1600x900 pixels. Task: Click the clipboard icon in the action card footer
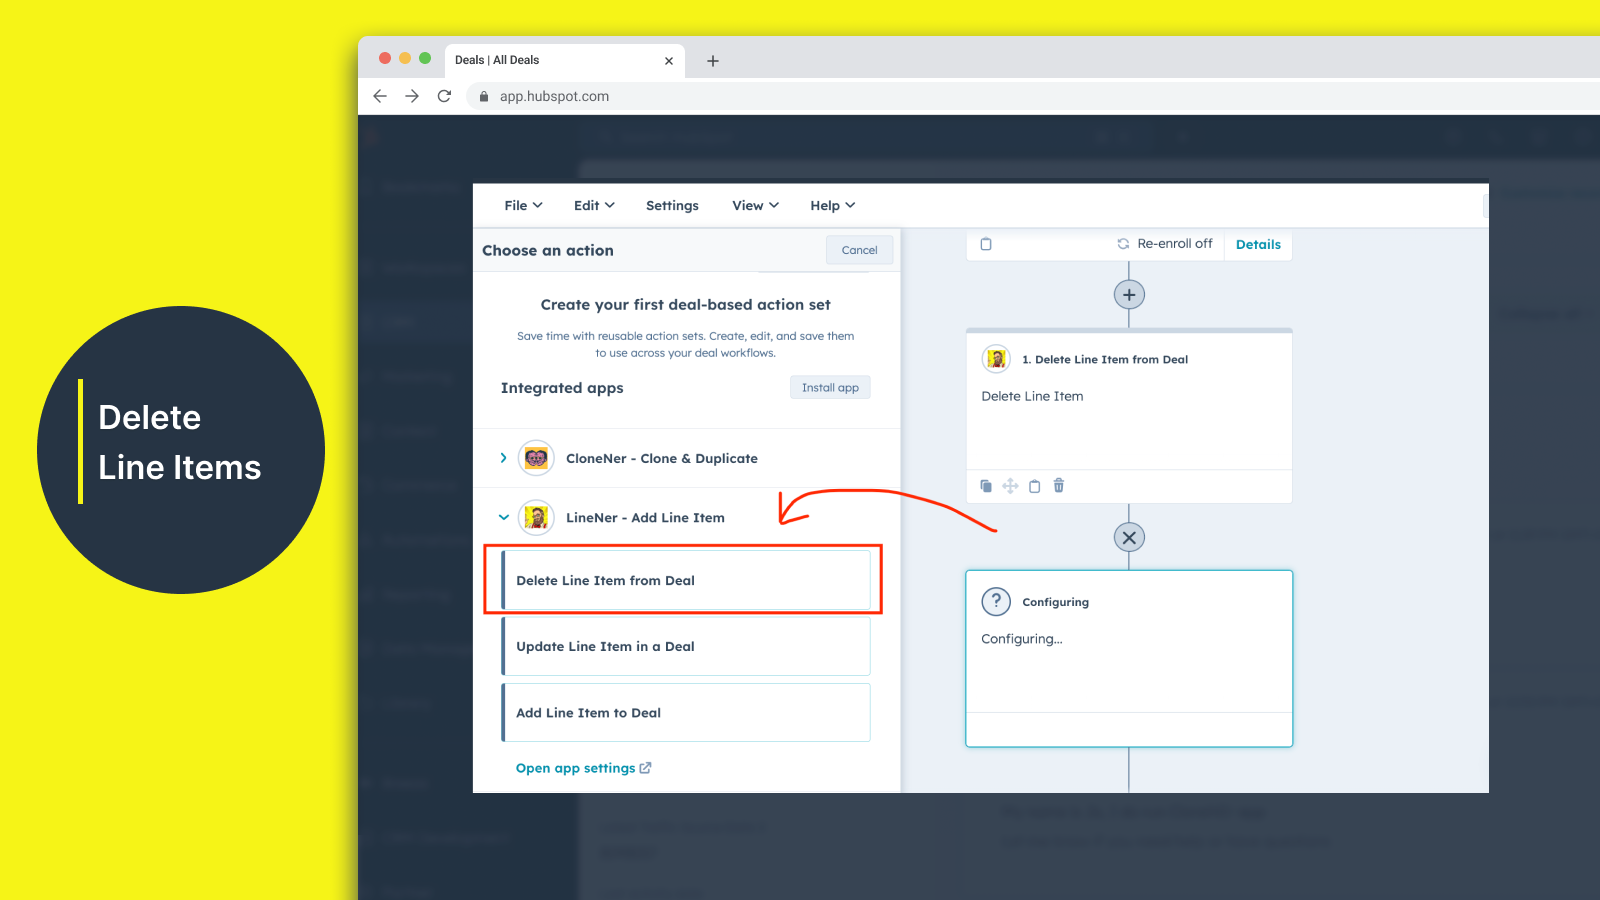pyautogui.click(x=1034, y=486)
